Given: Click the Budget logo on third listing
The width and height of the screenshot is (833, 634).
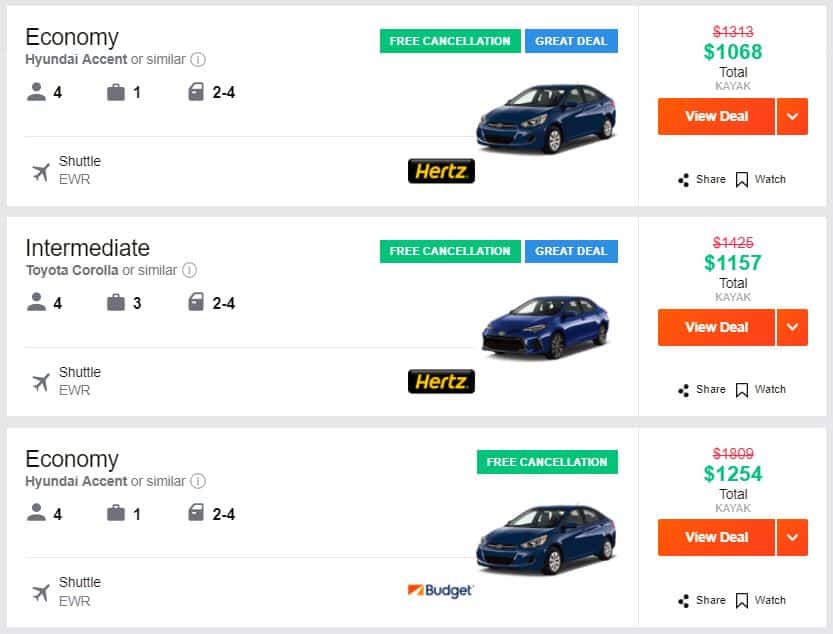Looking at the screenshot, I should (440, 591).
